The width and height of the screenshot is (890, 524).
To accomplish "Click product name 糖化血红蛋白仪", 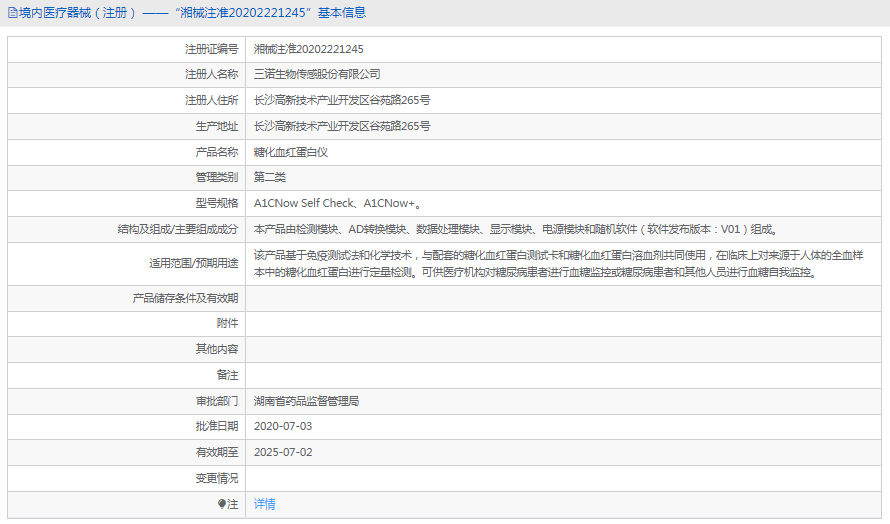I will tap(291, 152).
